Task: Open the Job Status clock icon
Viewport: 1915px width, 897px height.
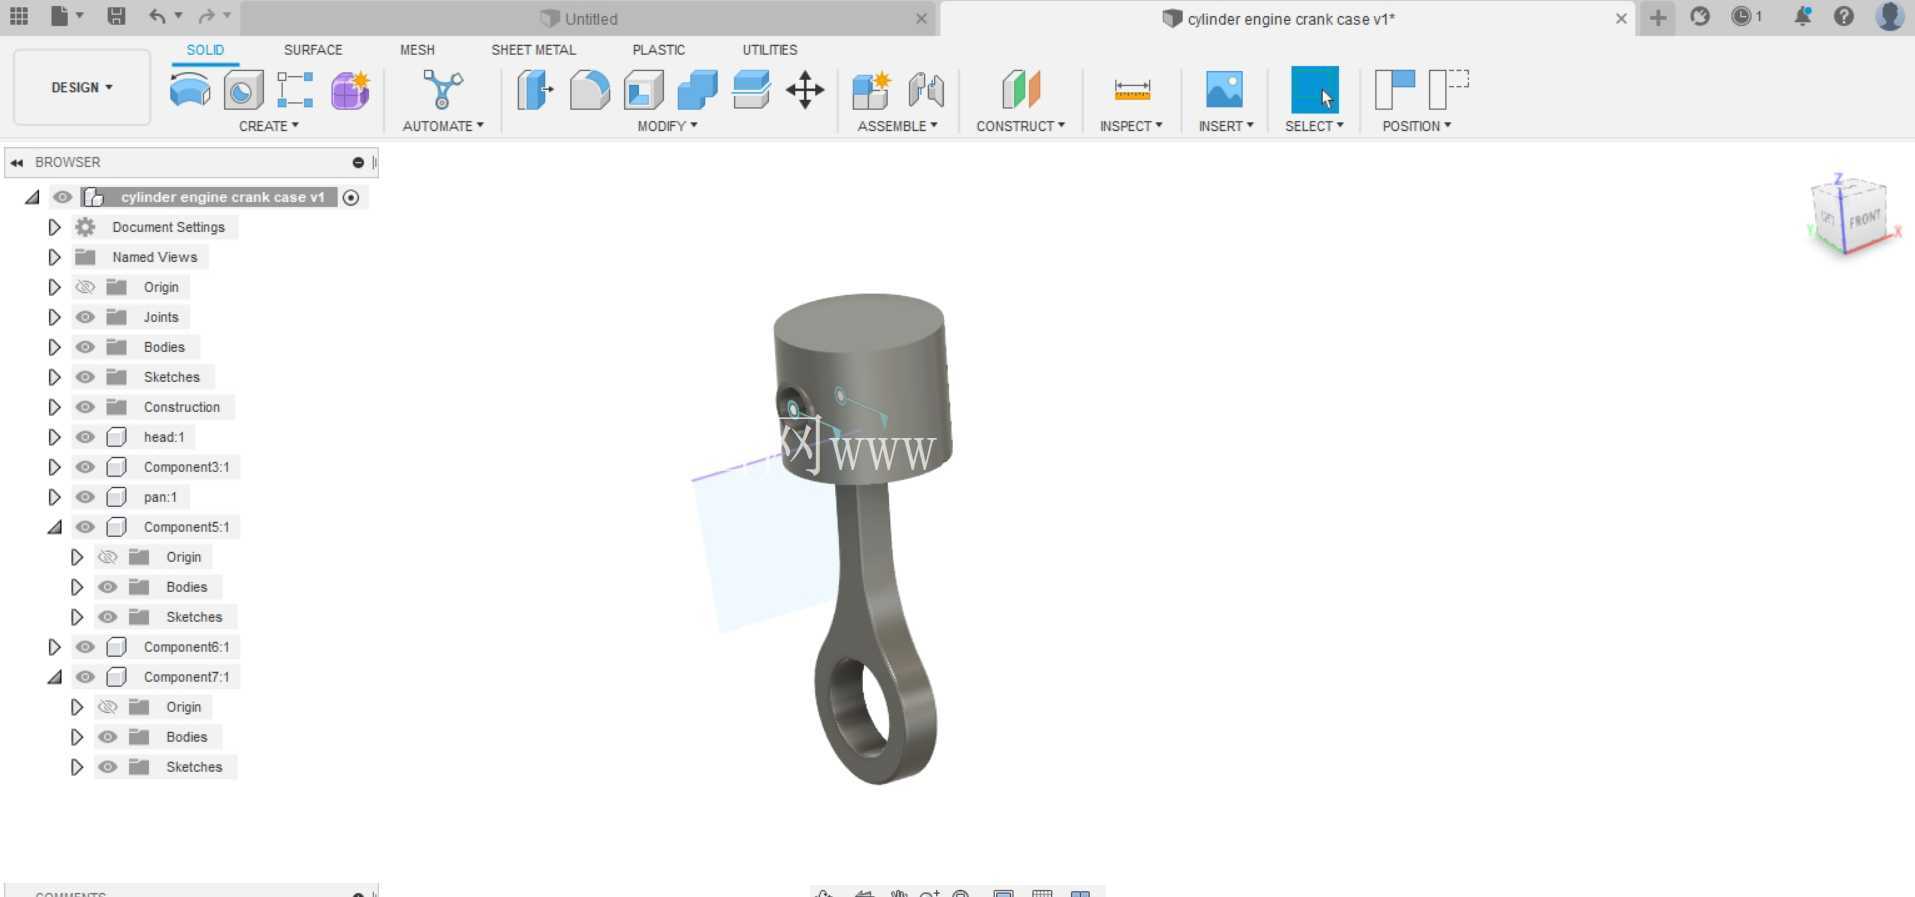Action: pos(1746,16)
